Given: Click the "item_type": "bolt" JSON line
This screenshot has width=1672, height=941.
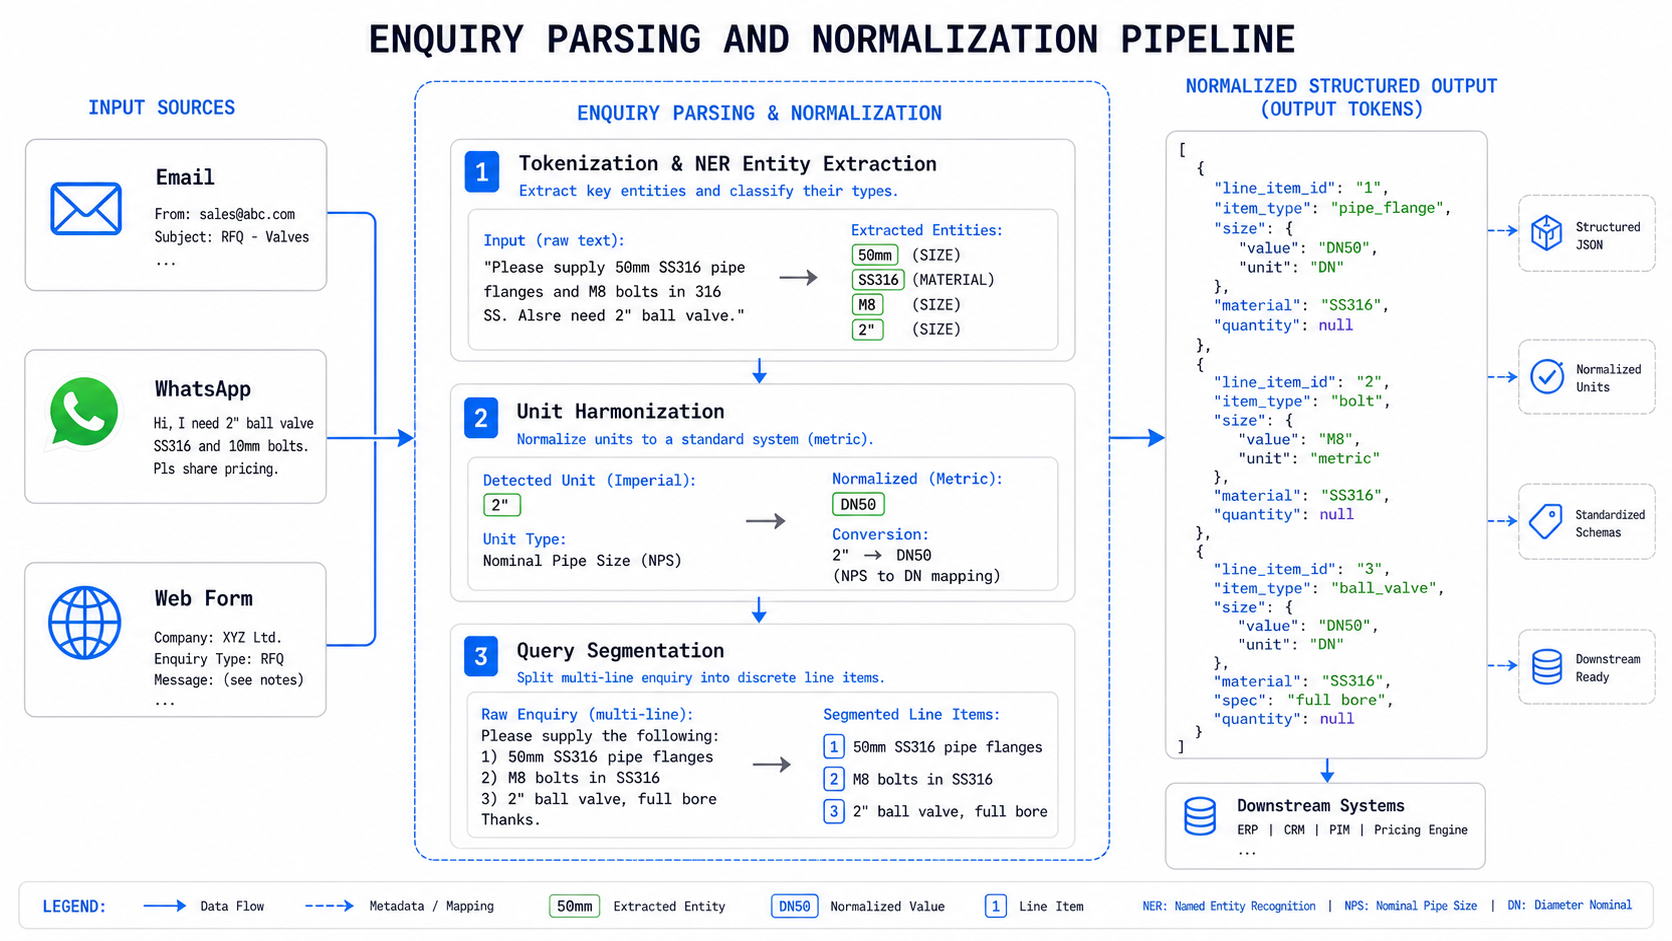Looking at the screenshot, I should click(x=1303, y=401).
